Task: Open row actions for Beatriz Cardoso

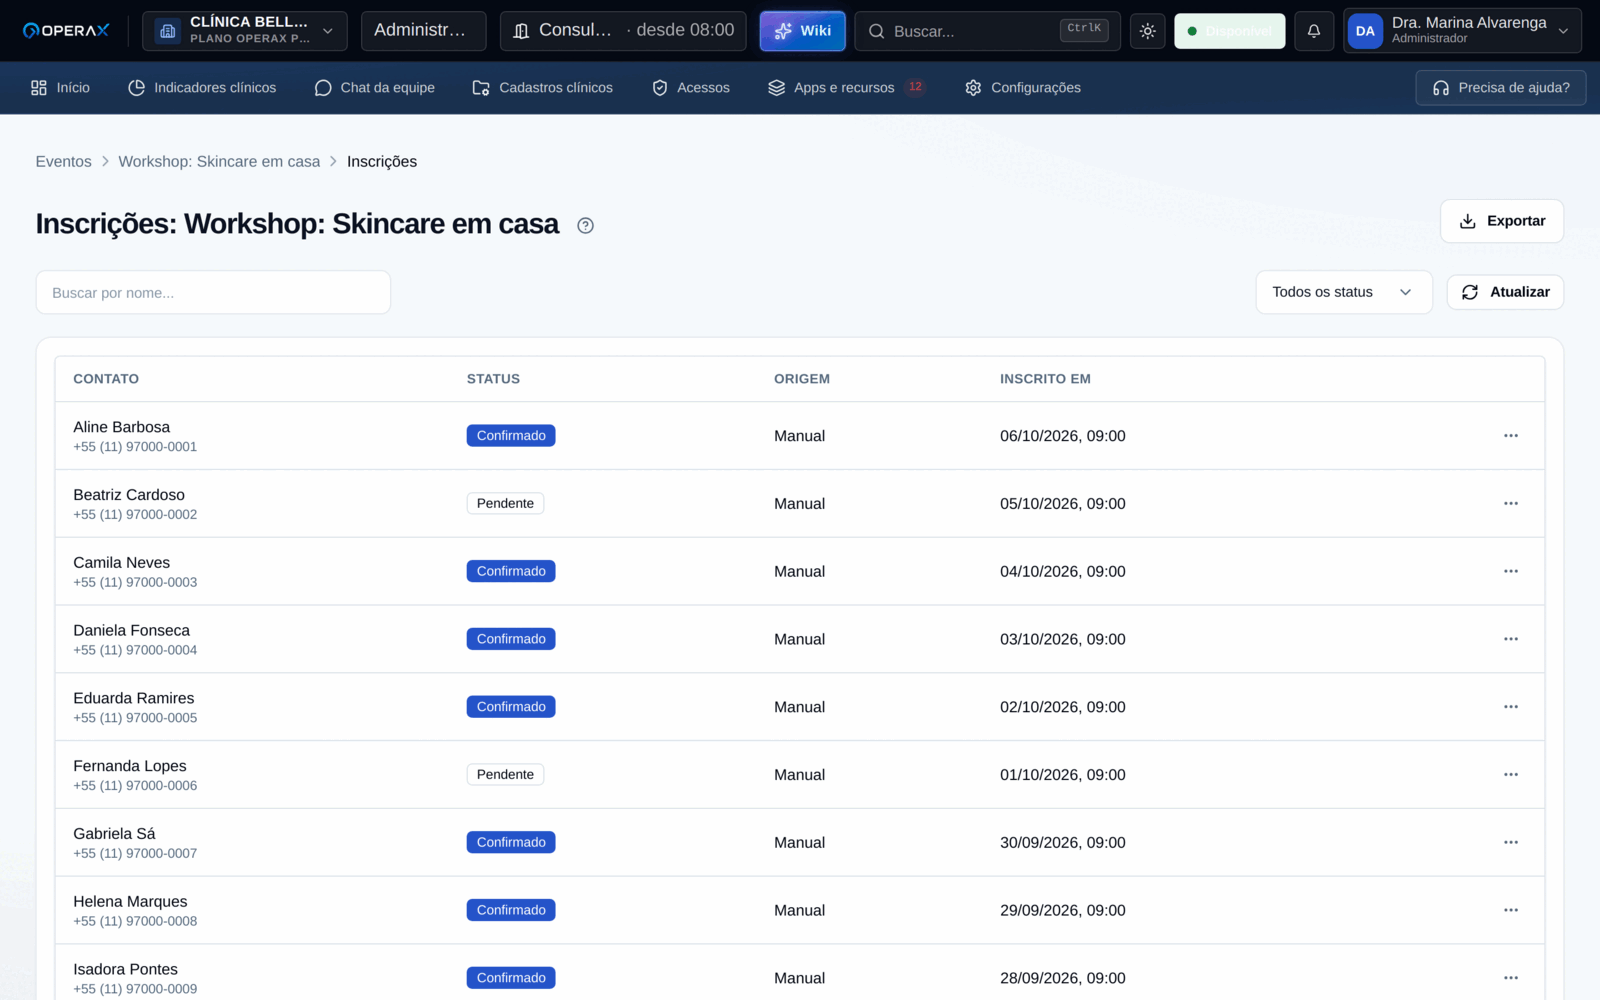Action: point(1510,504)
